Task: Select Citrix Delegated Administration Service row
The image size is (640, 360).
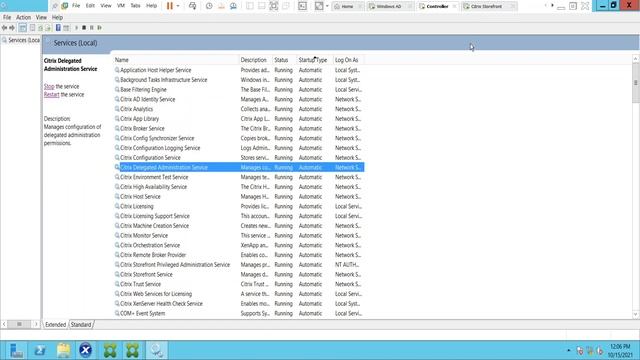Action: click(239, 167)
